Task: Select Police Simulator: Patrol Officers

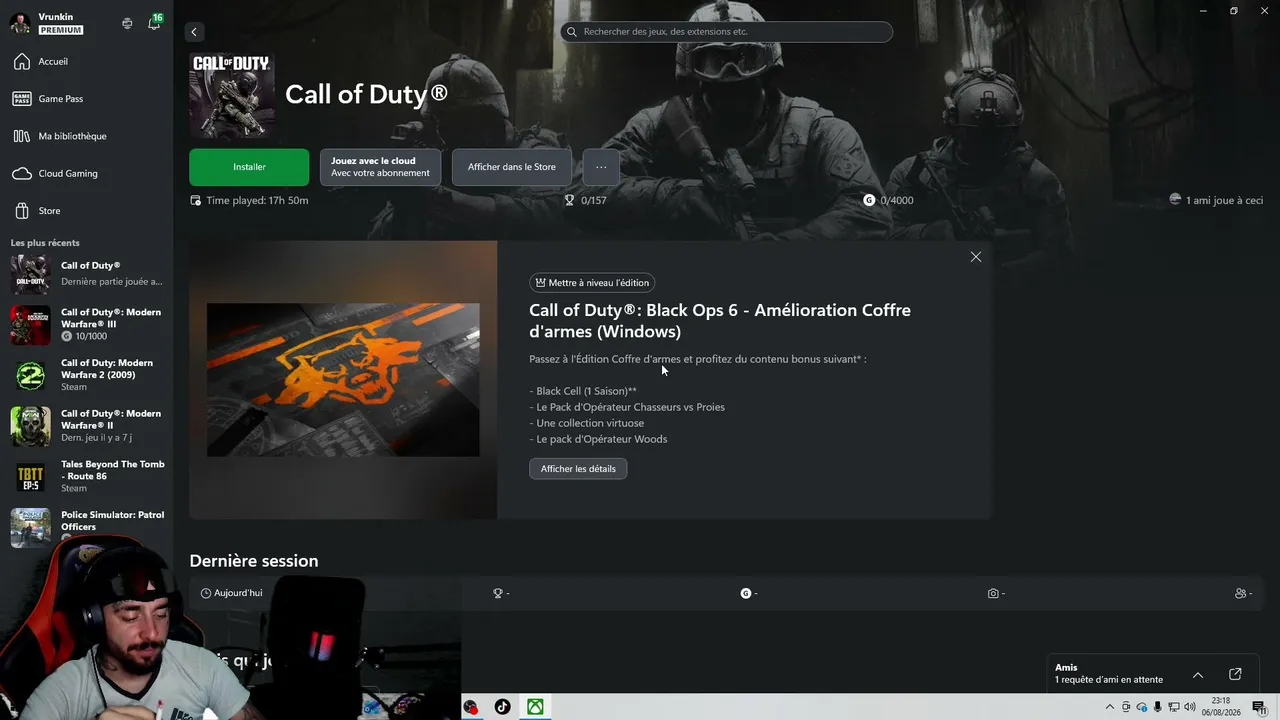Action: [x=86, y=526]
